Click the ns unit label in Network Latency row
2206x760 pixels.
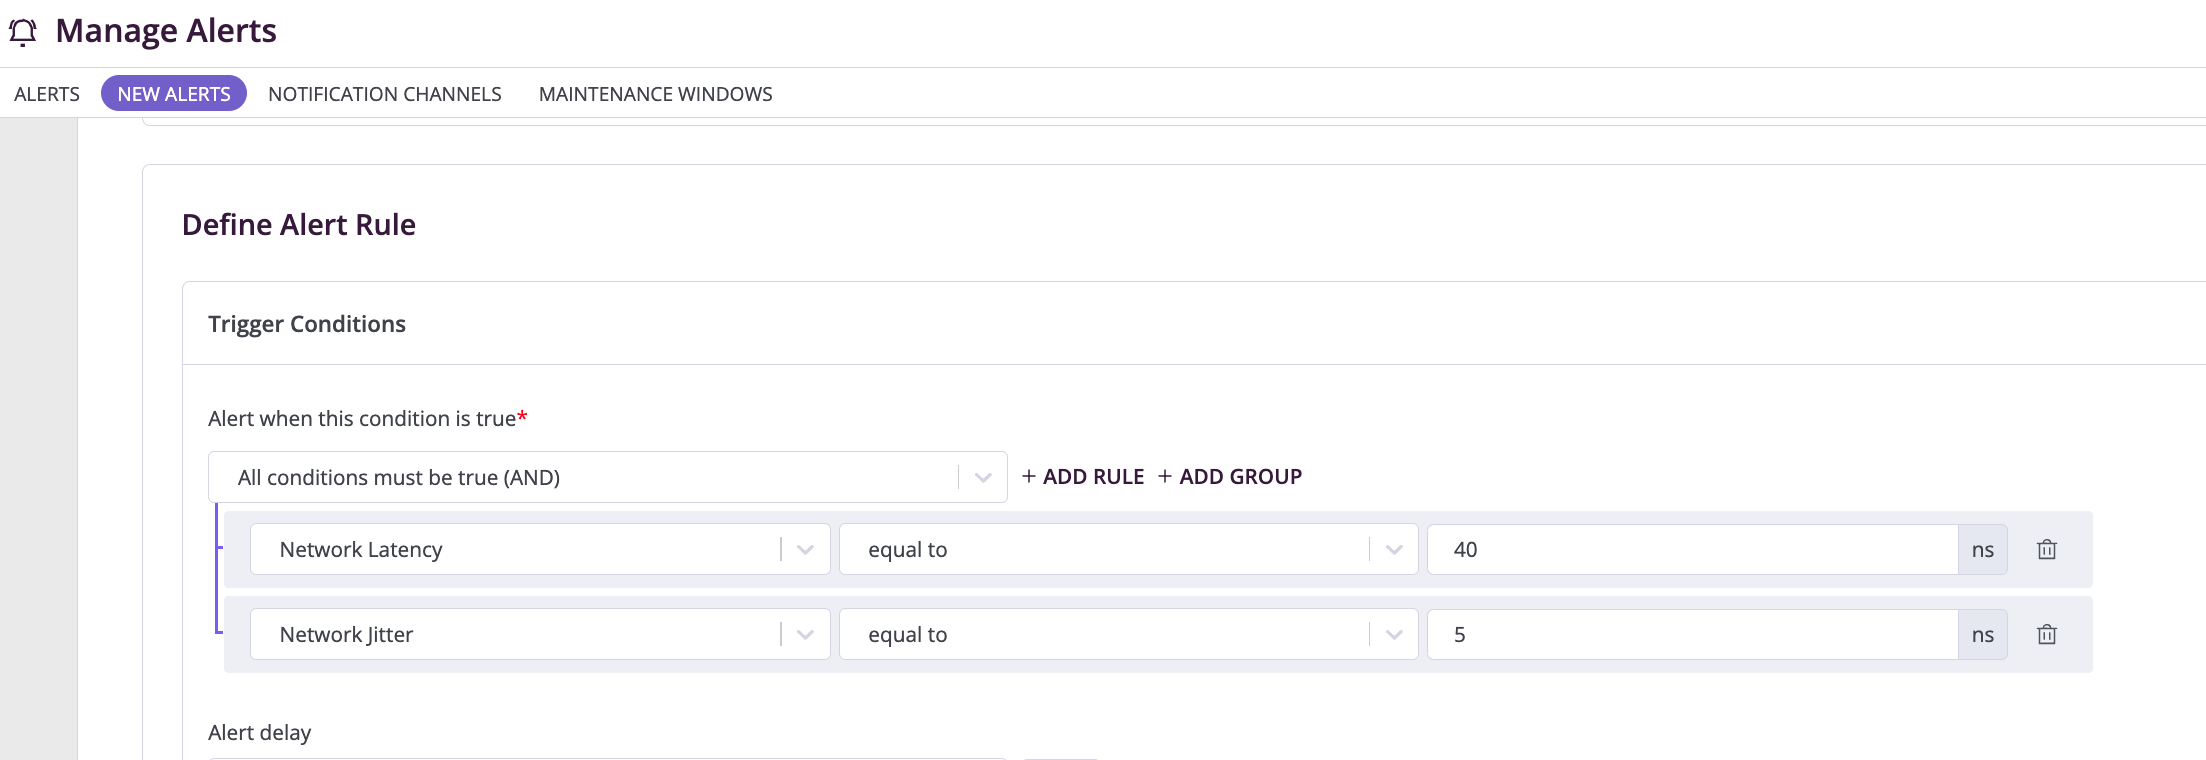point(1982,549)
